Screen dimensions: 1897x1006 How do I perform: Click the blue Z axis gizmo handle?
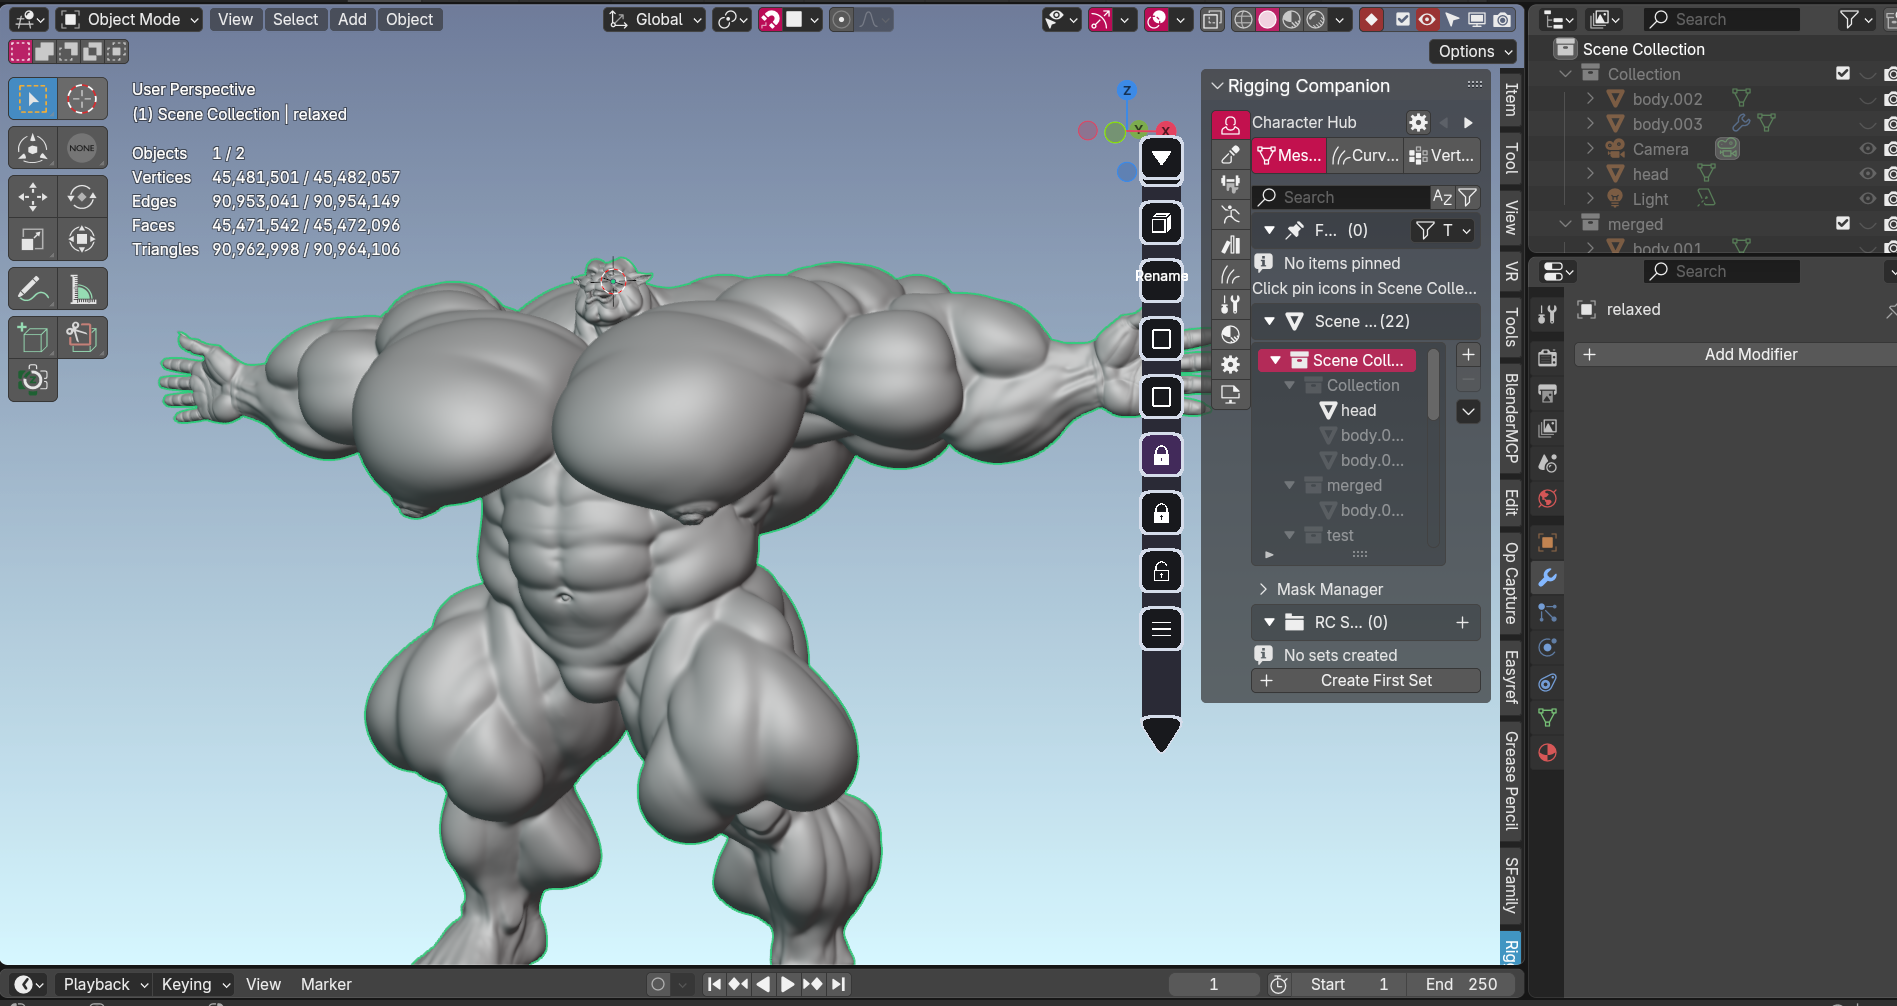(x=1127, y=90)
